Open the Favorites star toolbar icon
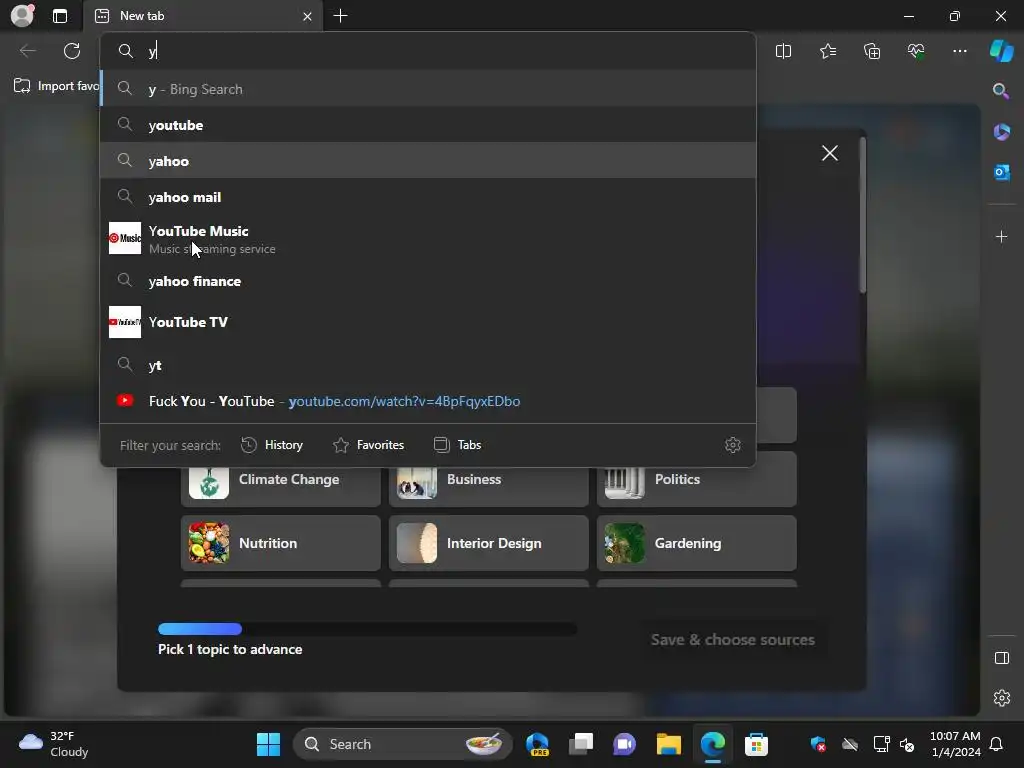 click(x=827, y=51)
